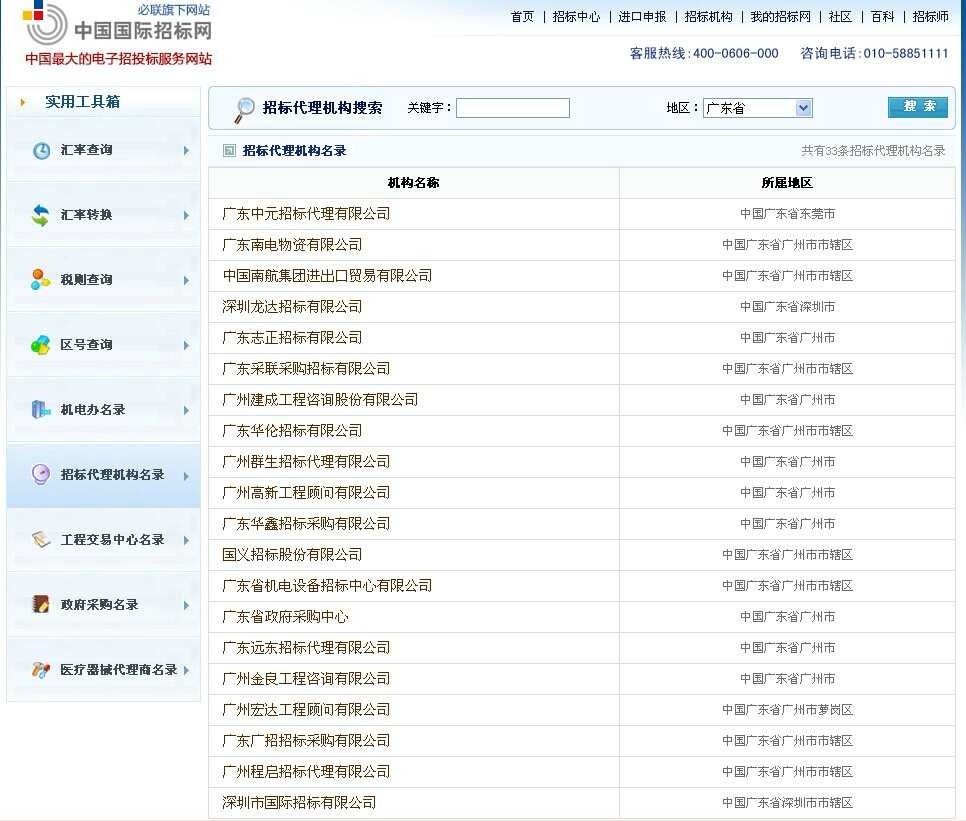Go to 进口申报 in top navigation
The image size is (966, 821).
click(642, 17)
